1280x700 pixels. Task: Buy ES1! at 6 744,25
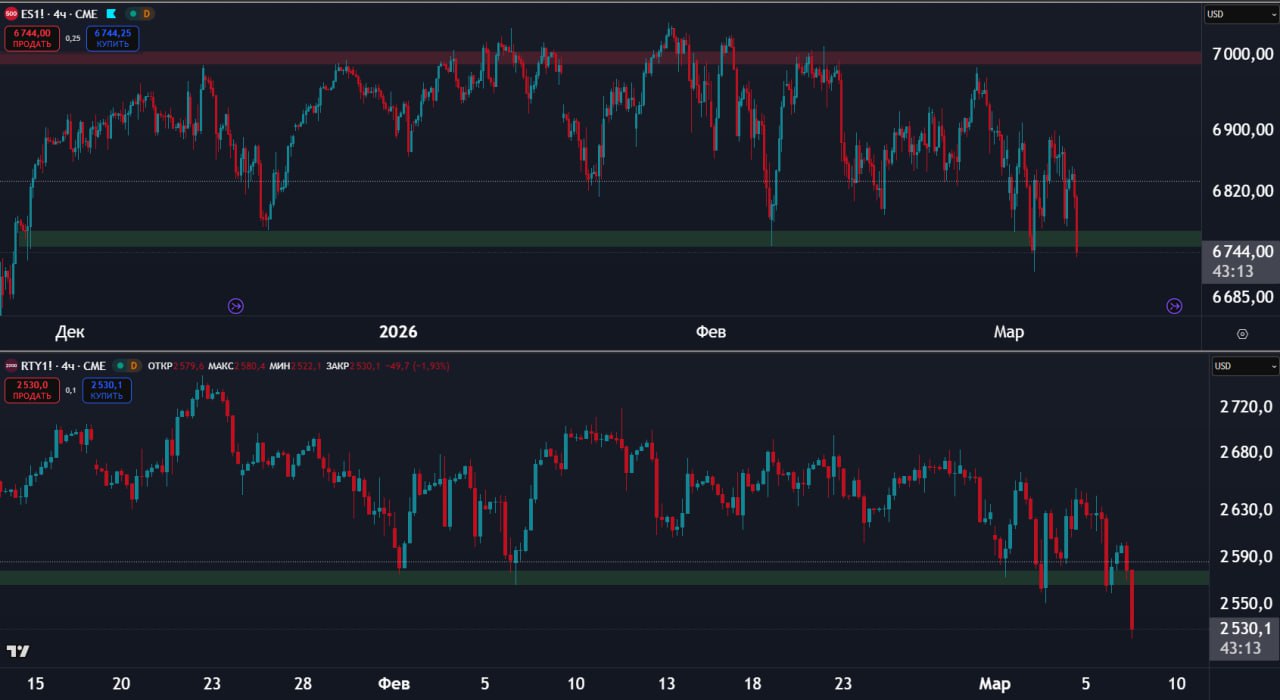[113, 38]
